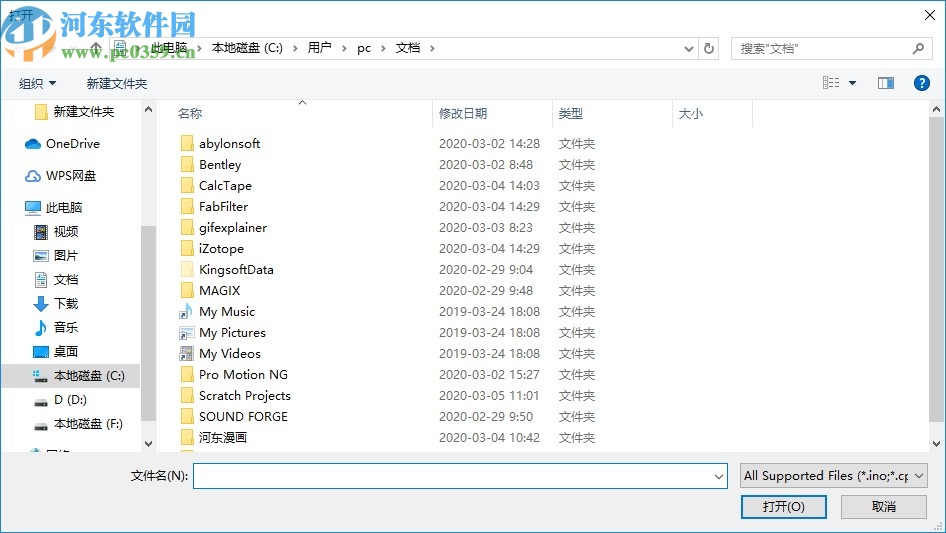
Task: Click the MAGIX folder icon
Action: (187, 290)
